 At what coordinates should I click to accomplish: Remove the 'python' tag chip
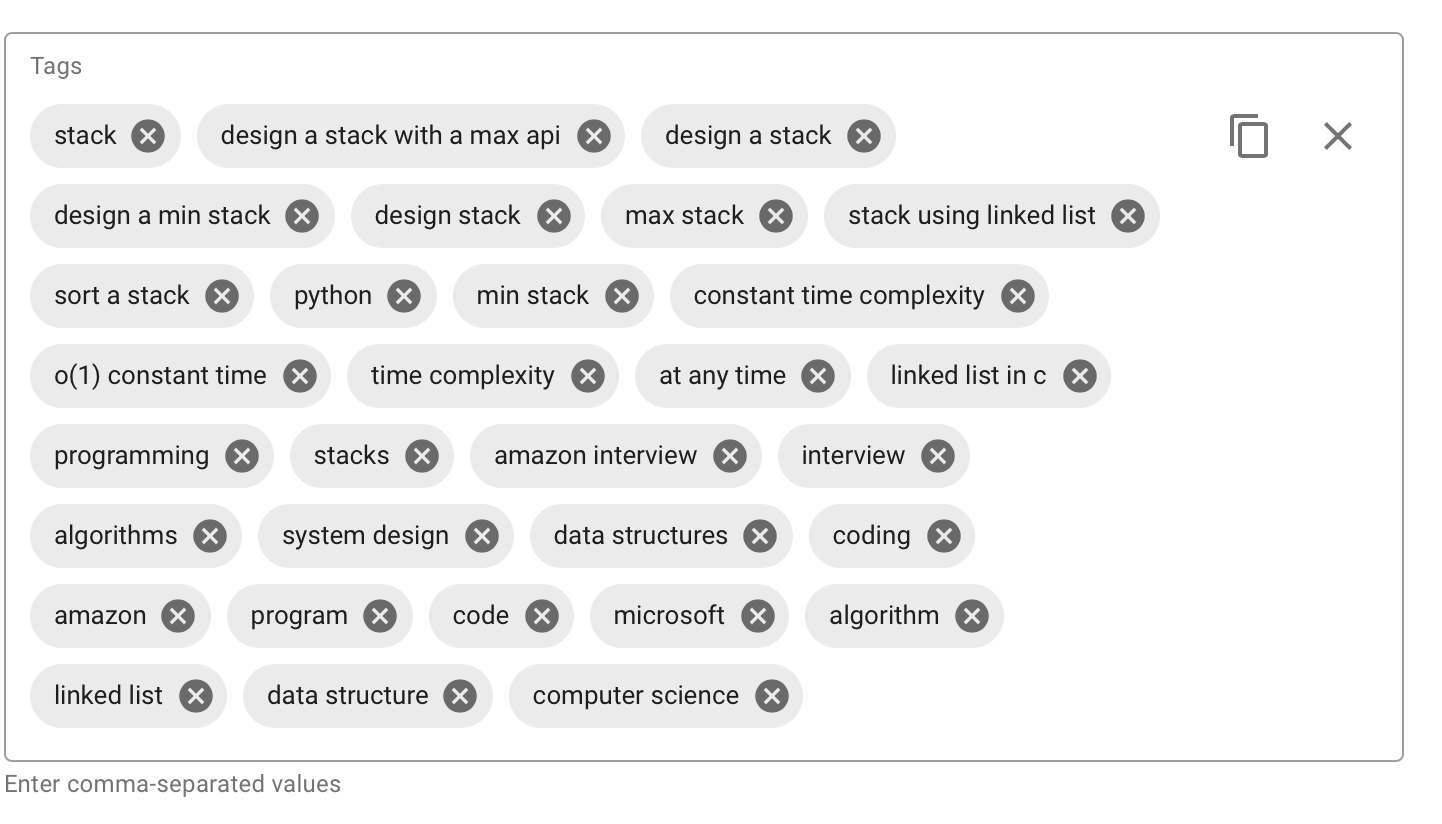[x=404, y=296]
